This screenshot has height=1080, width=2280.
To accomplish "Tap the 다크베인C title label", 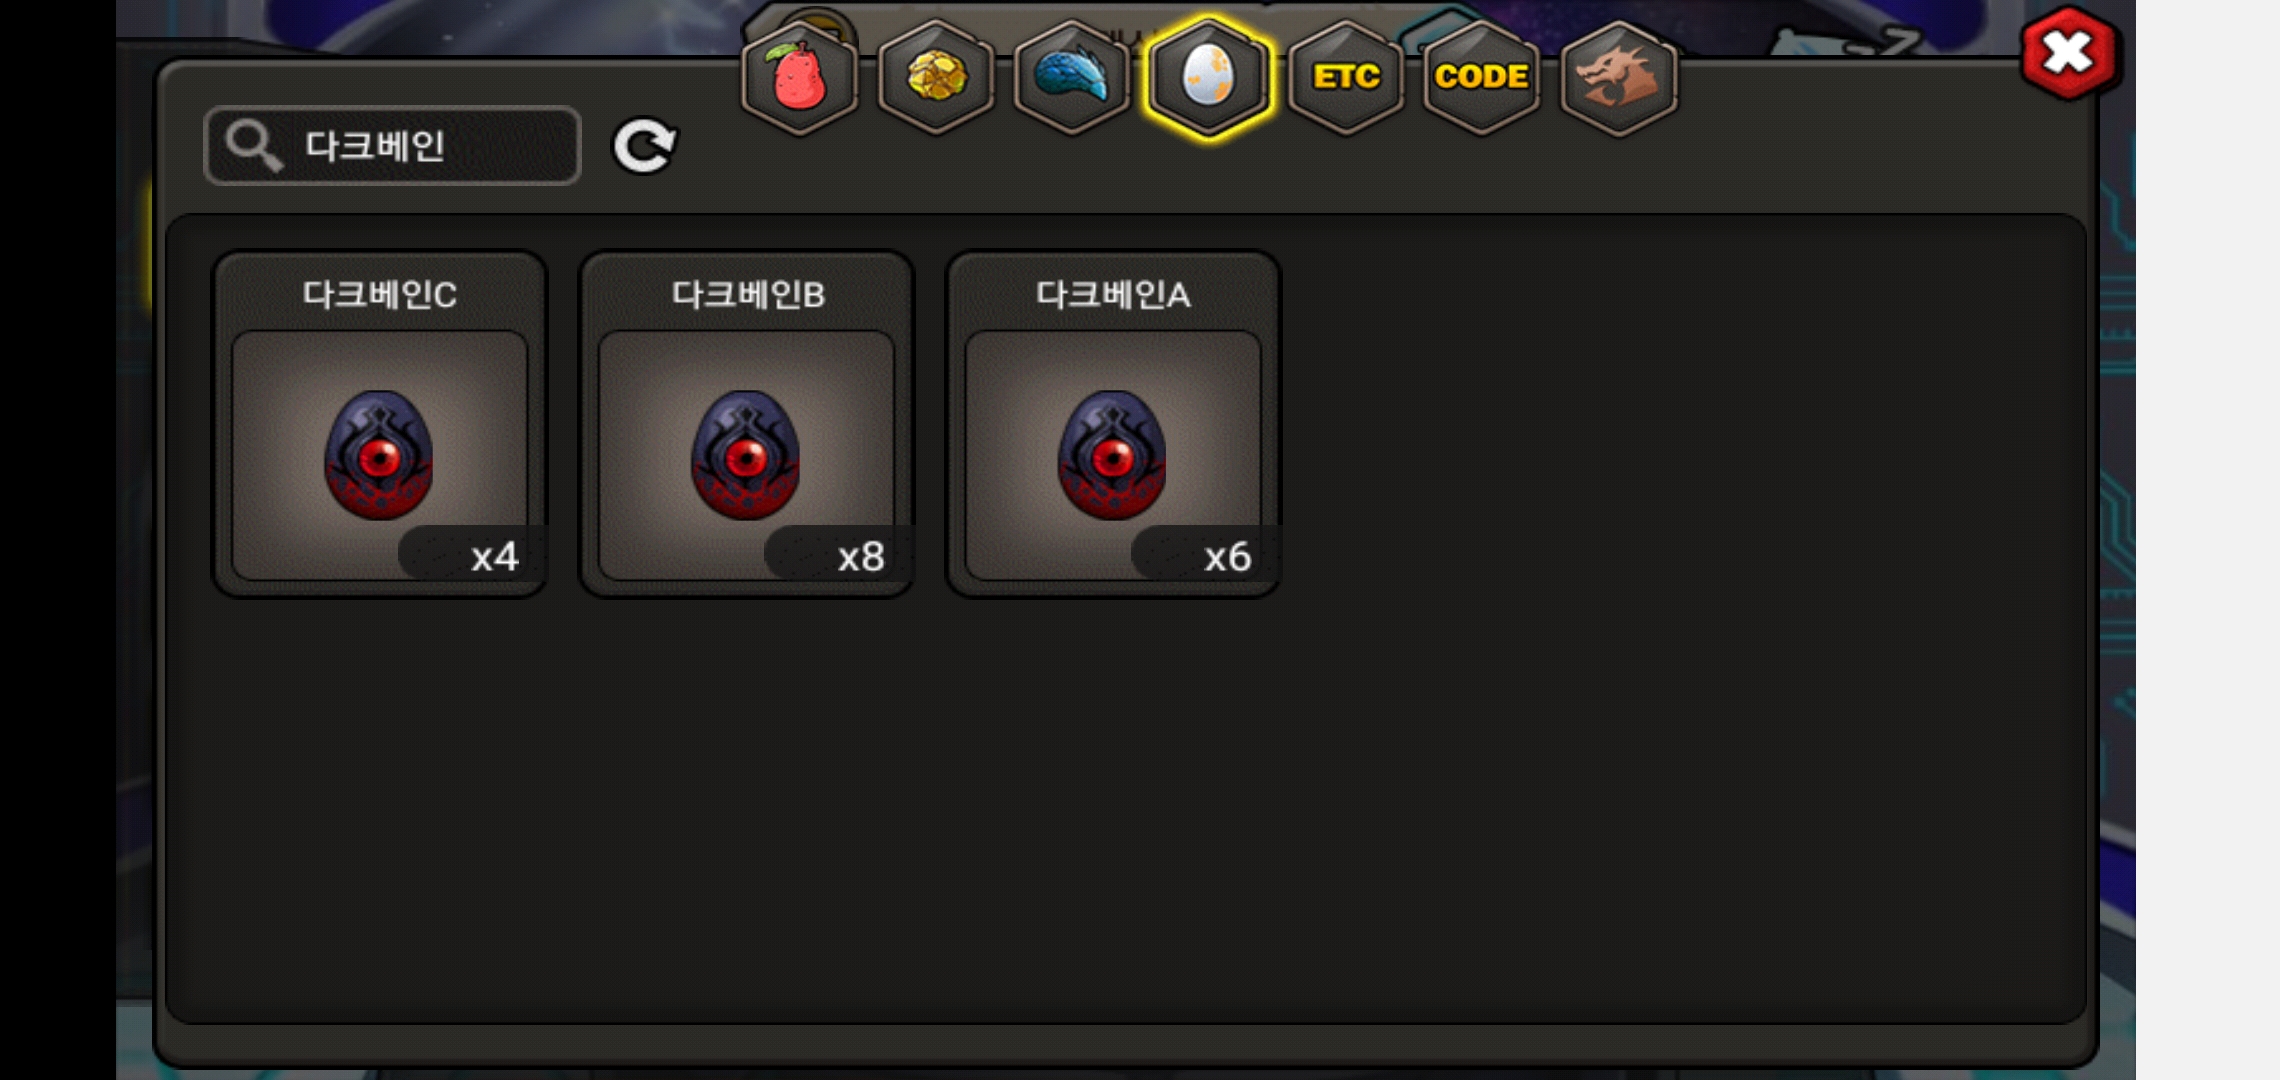I will (380, 294).
